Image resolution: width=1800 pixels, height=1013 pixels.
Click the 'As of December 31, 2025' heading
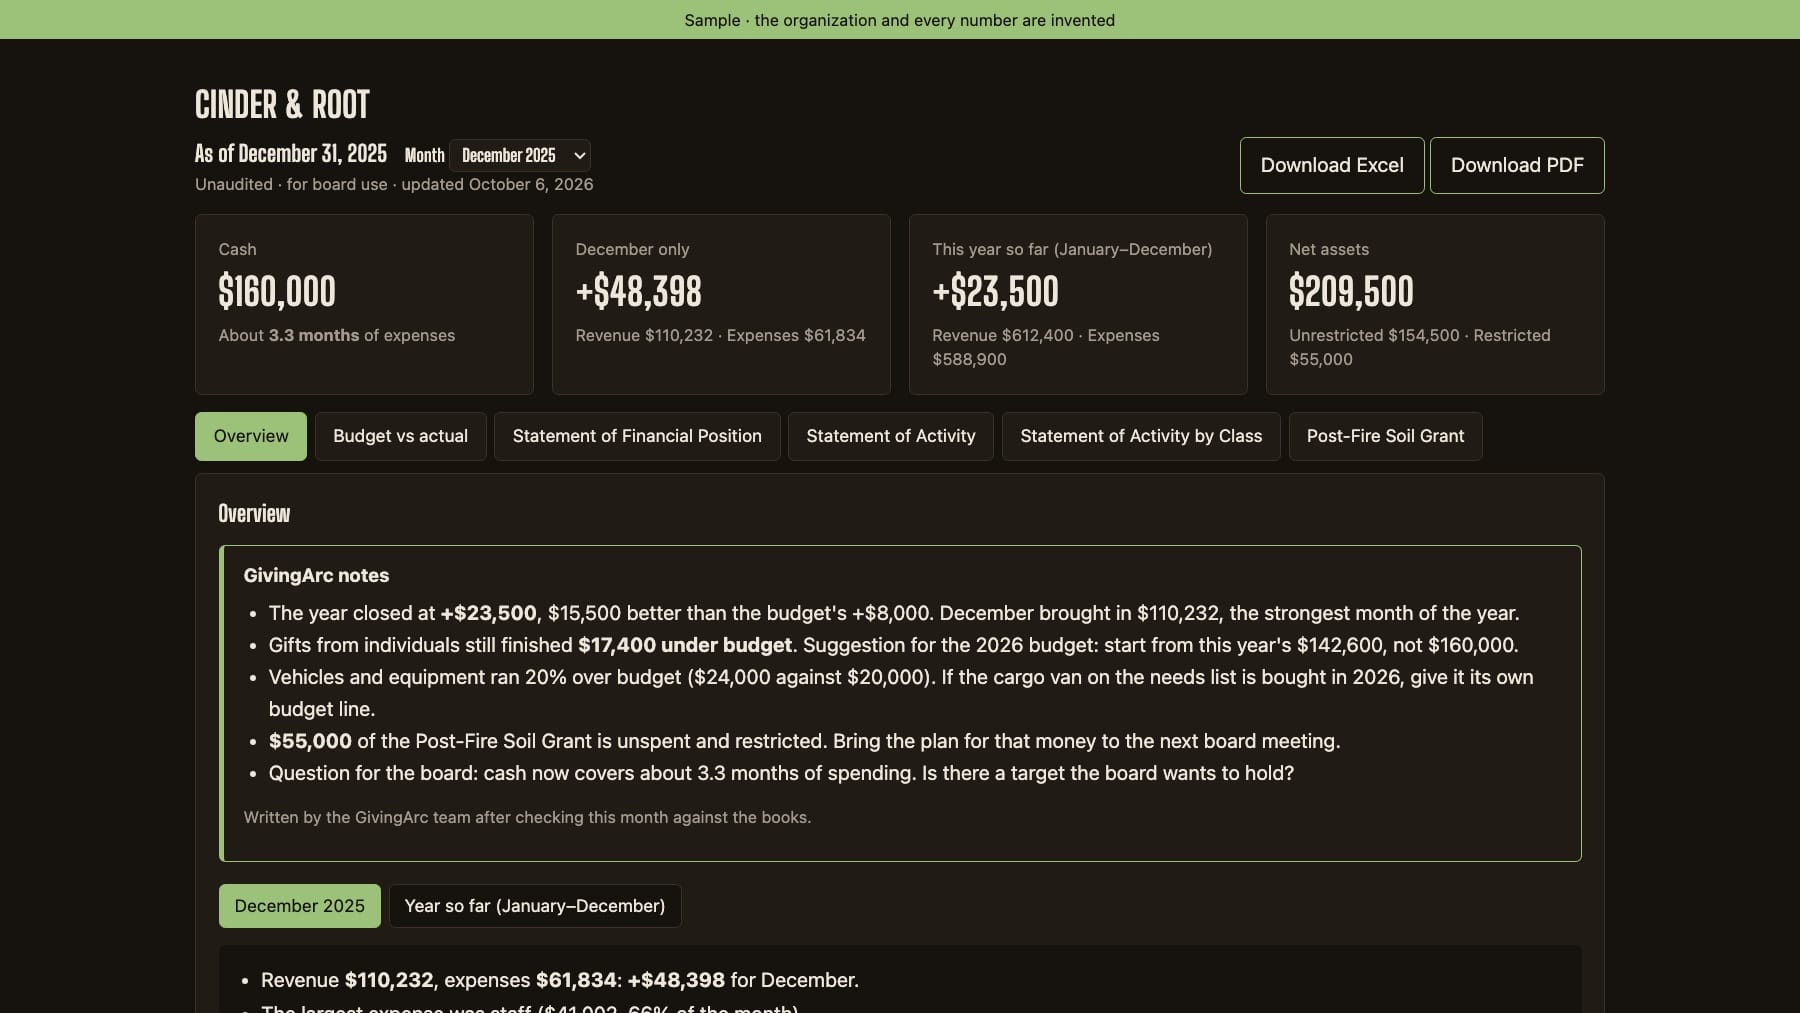[291, 154]
